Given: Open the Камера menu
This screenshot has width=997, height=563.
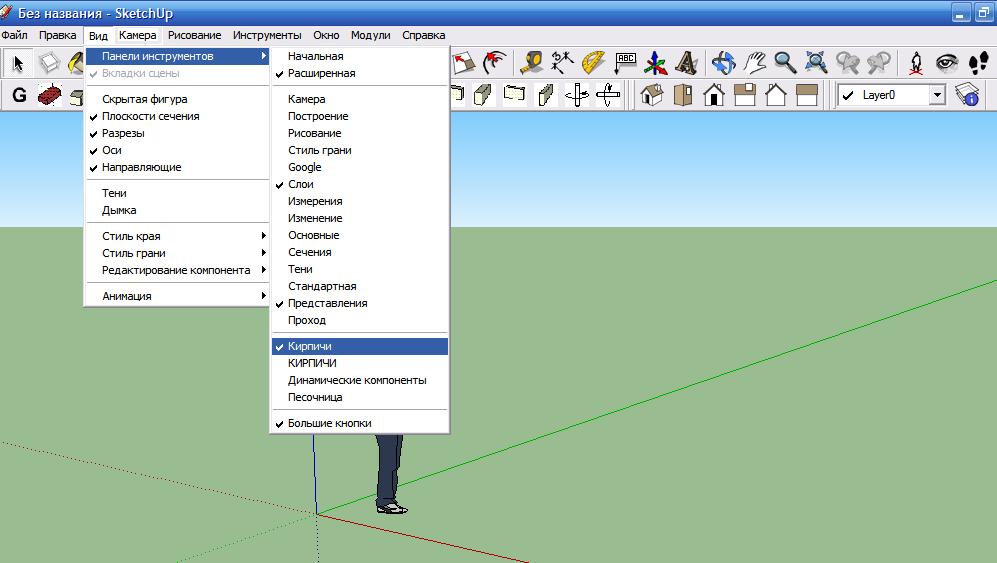Looking at the screenshot, I should click(137, 35).
